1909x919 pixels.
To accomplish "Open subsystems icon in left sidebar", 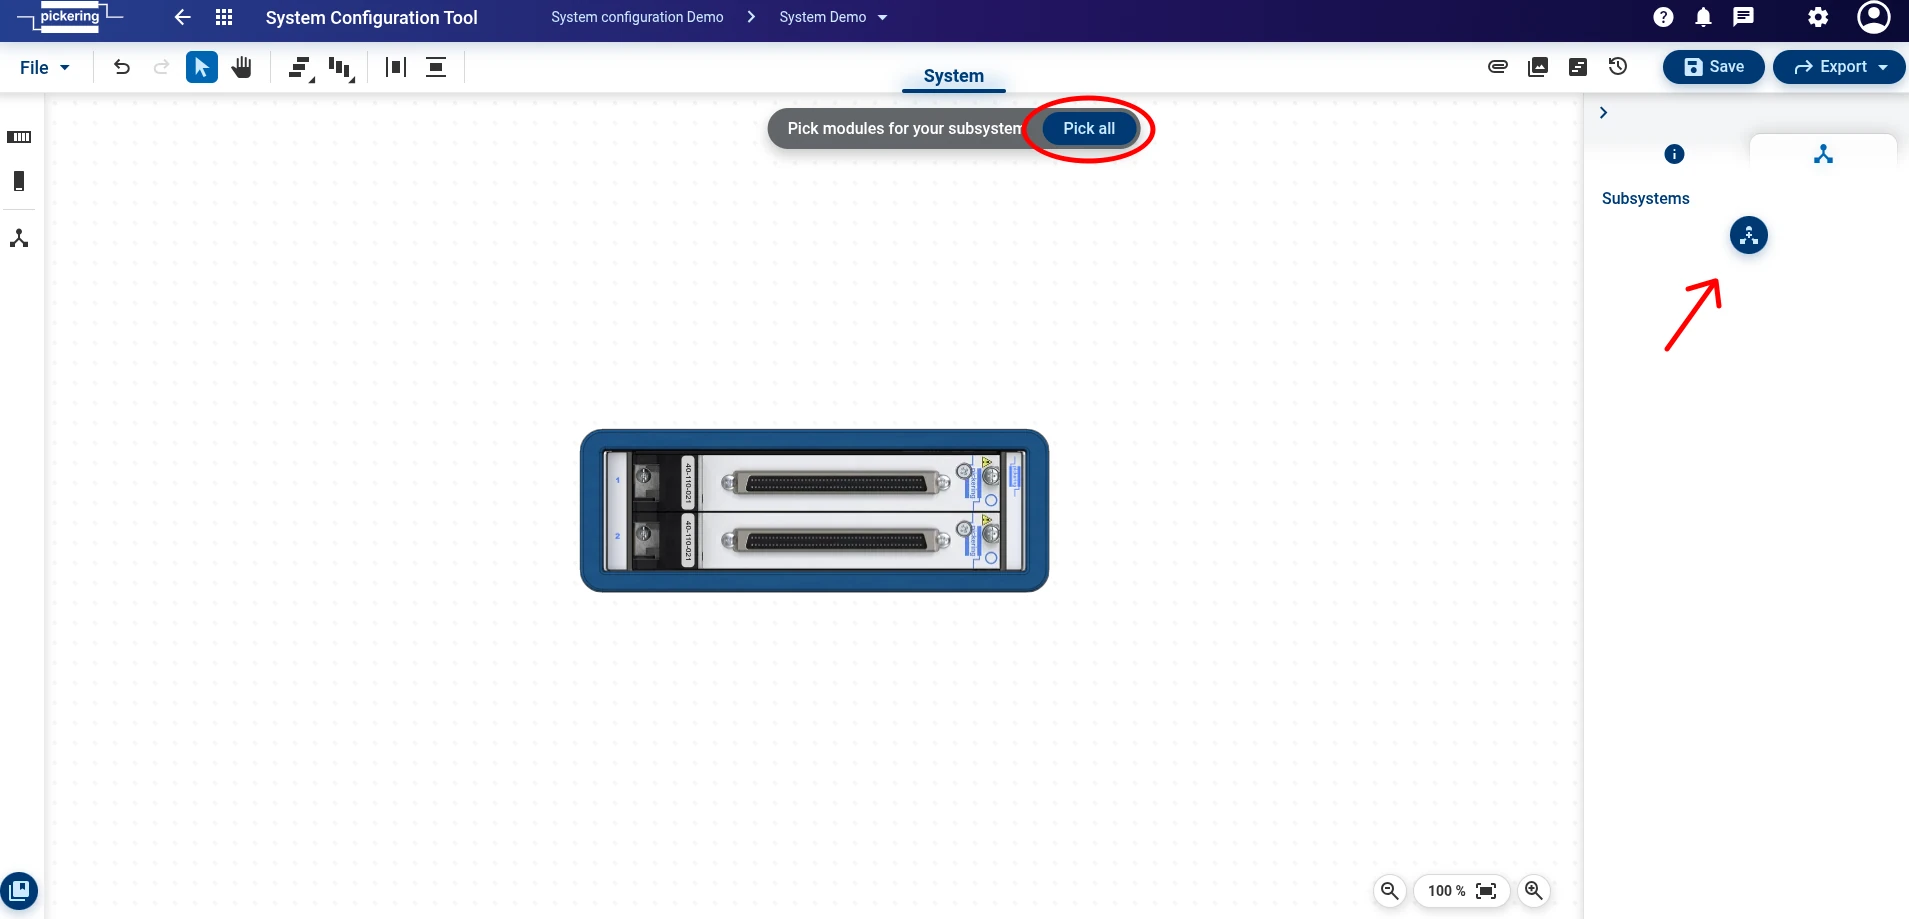I will 19,238.
